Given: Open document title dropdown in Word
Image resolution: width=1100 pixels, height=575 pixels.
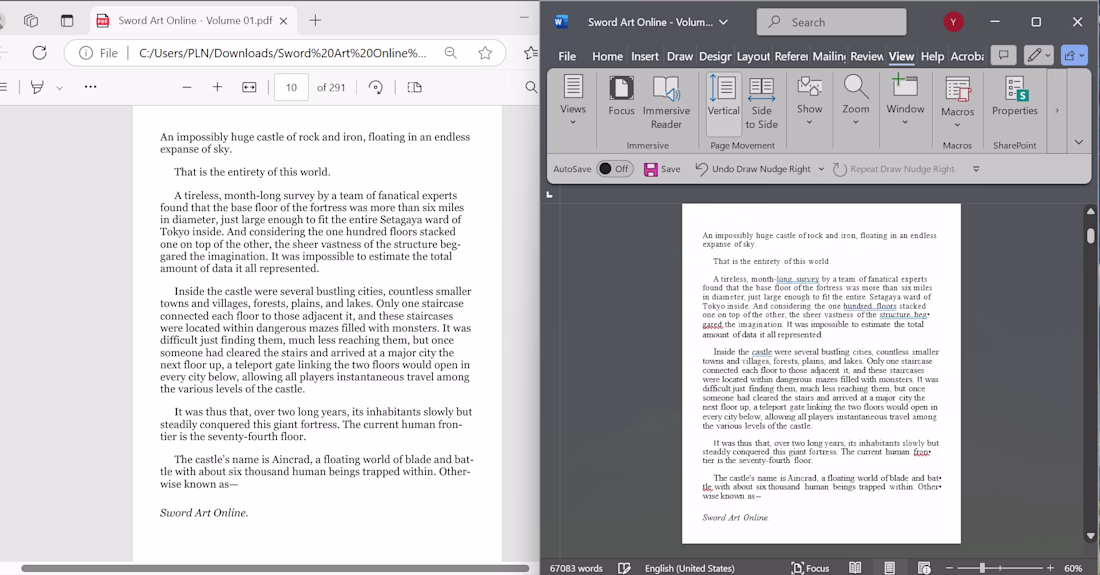Looking at the screenshot, I should tap(723, 22).
